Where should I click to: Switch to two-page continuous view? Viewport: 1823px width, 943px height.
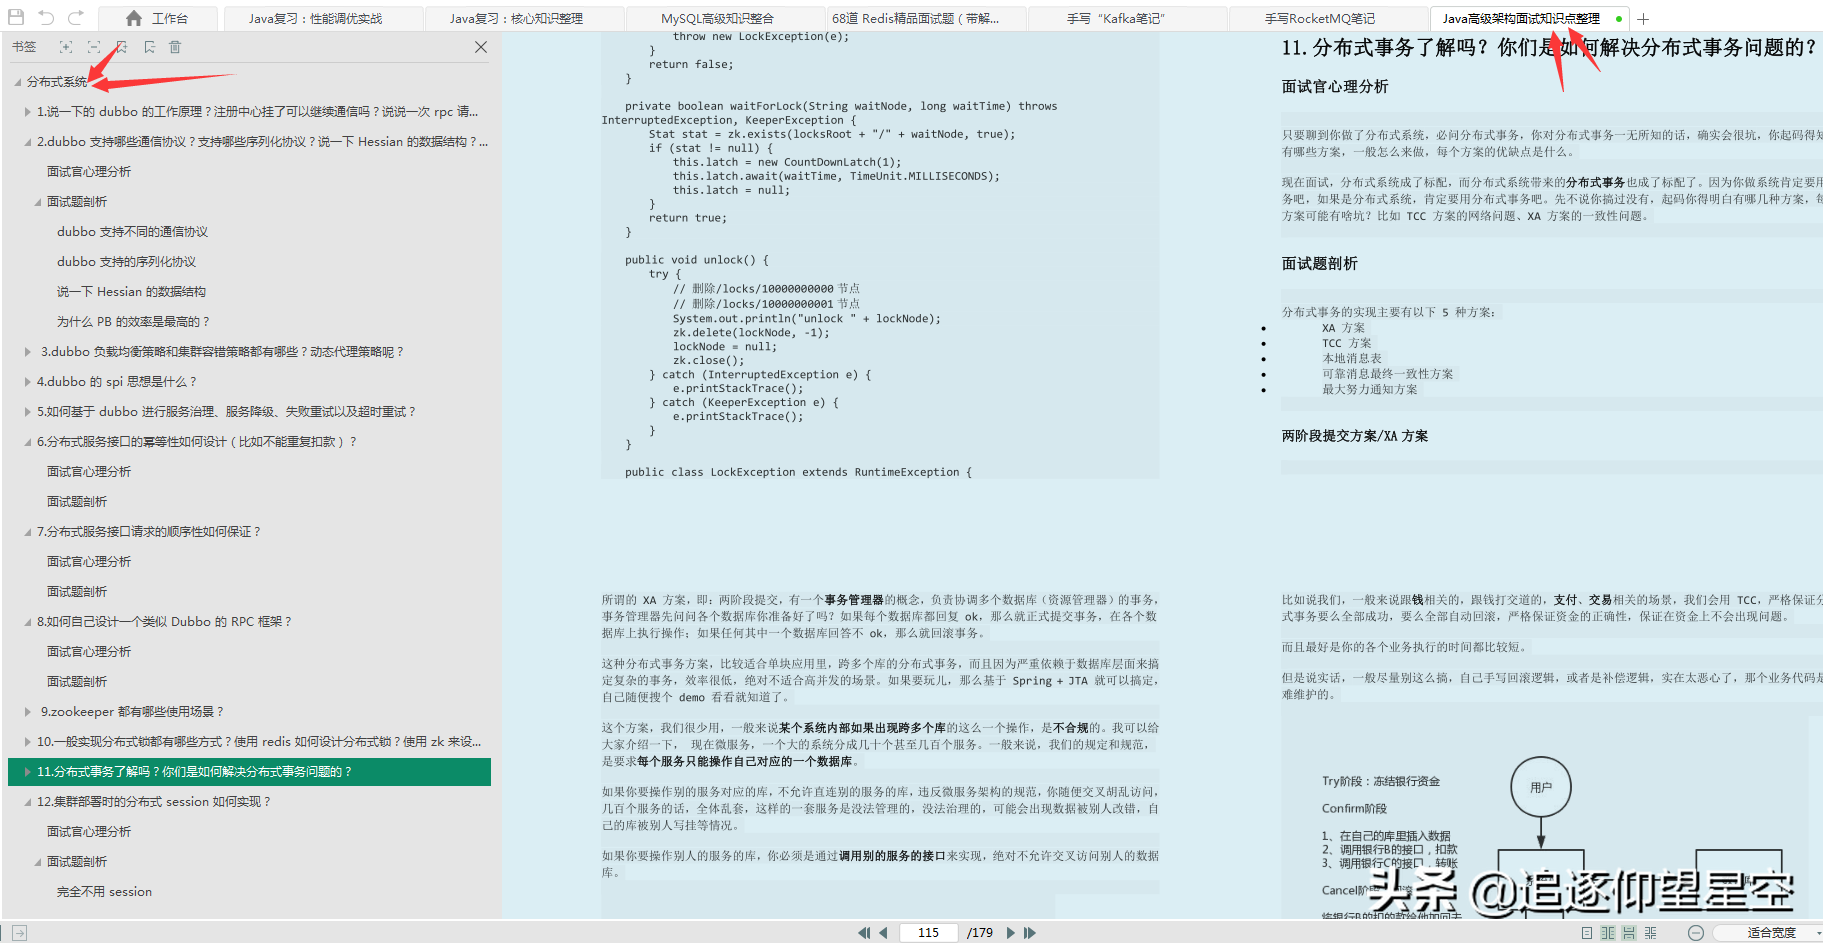point(1651,933)
